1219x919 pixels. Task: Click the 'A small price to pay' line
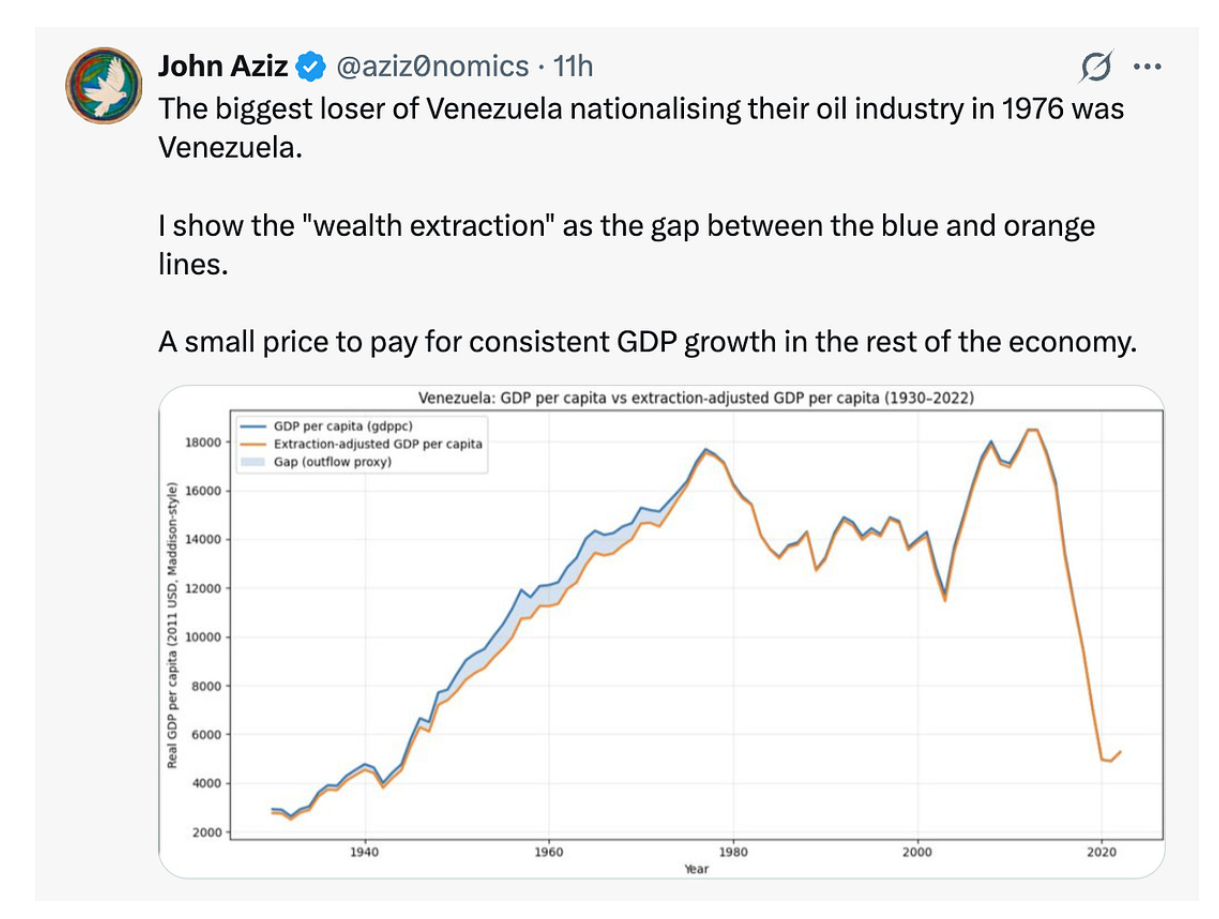[647, 342]
